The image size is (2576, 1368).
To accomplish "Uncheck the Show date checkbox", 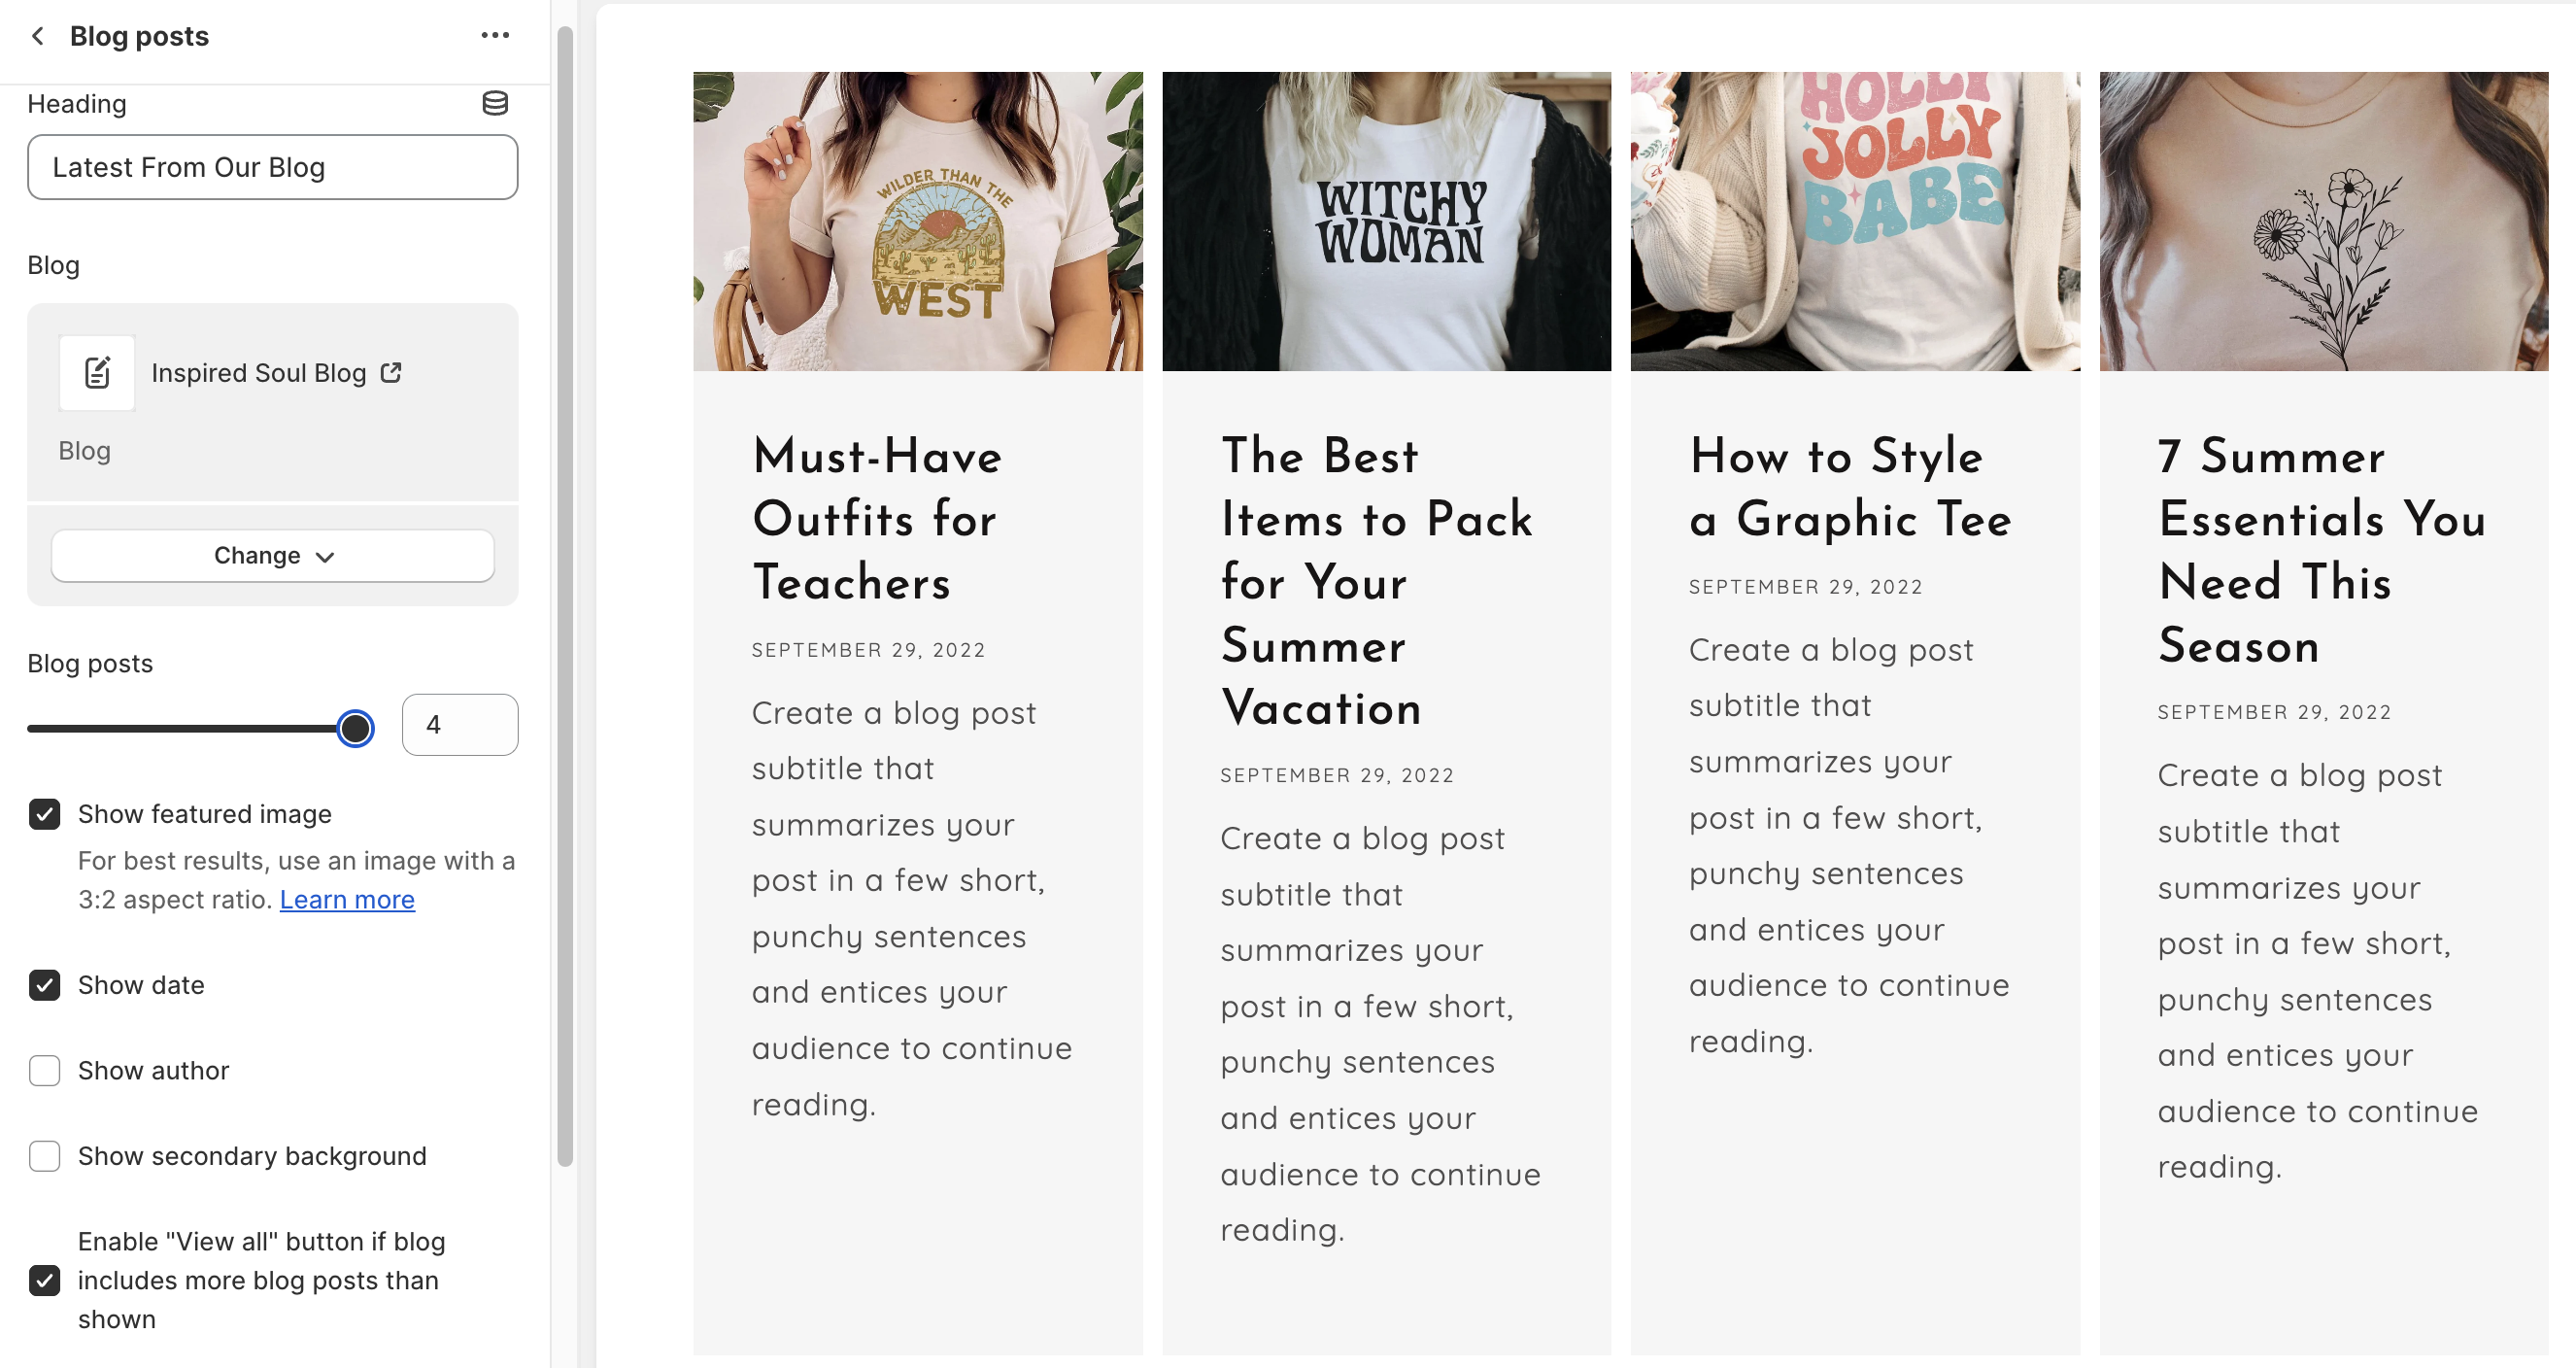I will click(x=45, y=985).
